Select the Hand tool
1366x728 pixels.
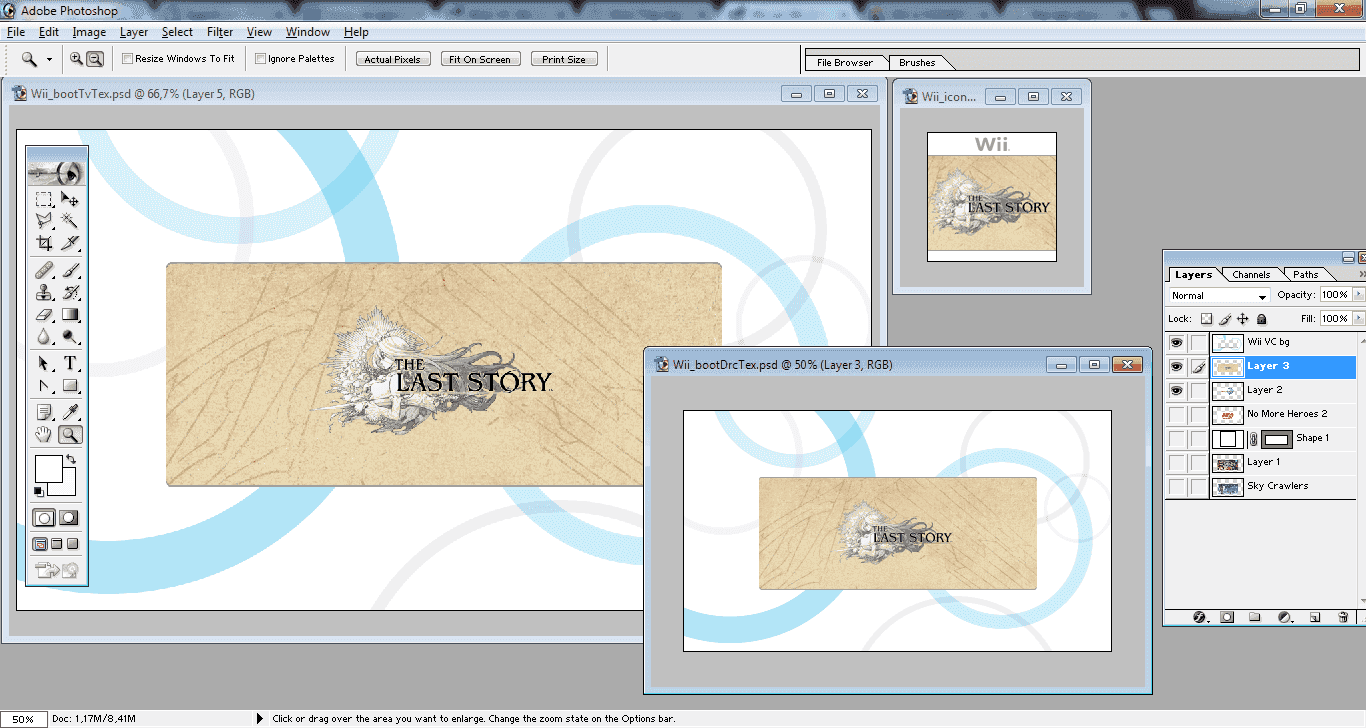pyautogui.click(x=44, y=434)
